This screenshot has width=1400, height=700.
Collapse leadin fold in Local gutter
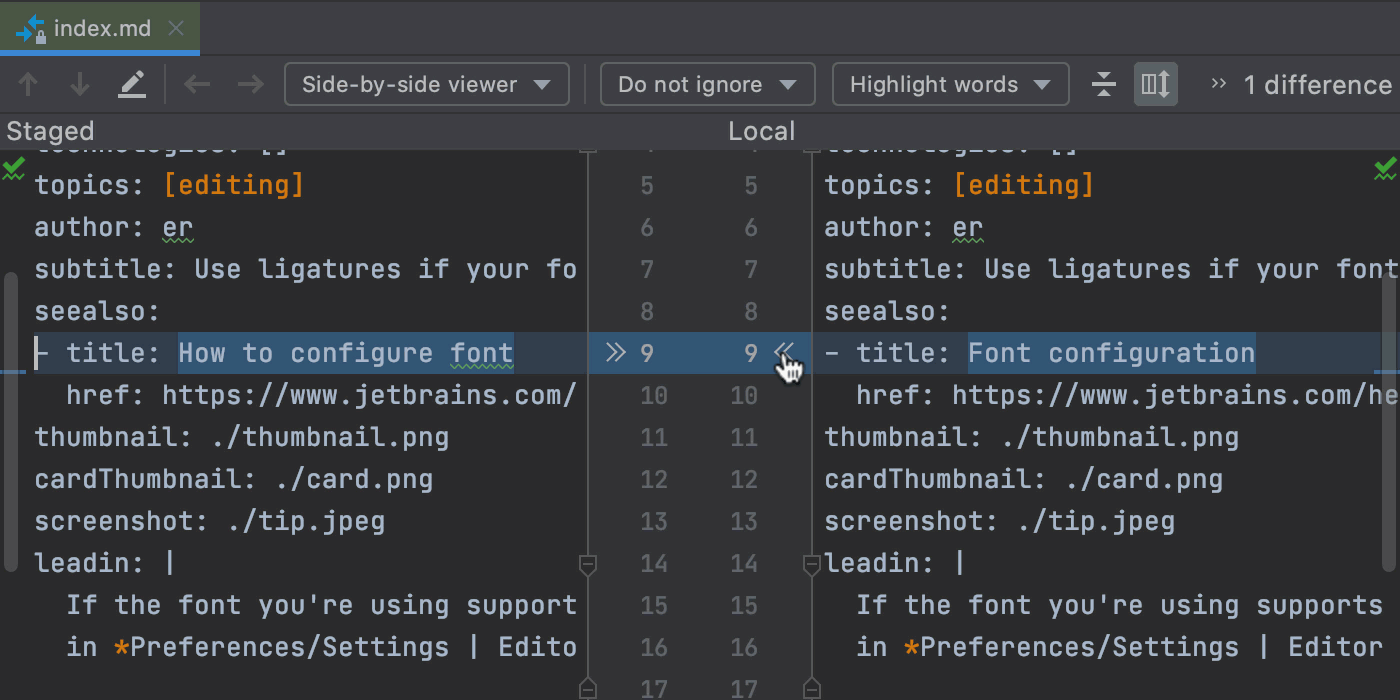(812, 566)
